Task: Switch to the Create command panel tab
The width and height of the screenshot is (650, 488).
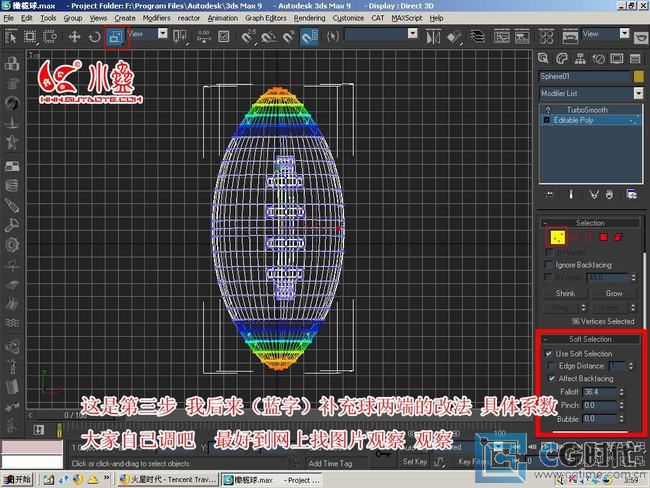Action: [x=543, y=58]
